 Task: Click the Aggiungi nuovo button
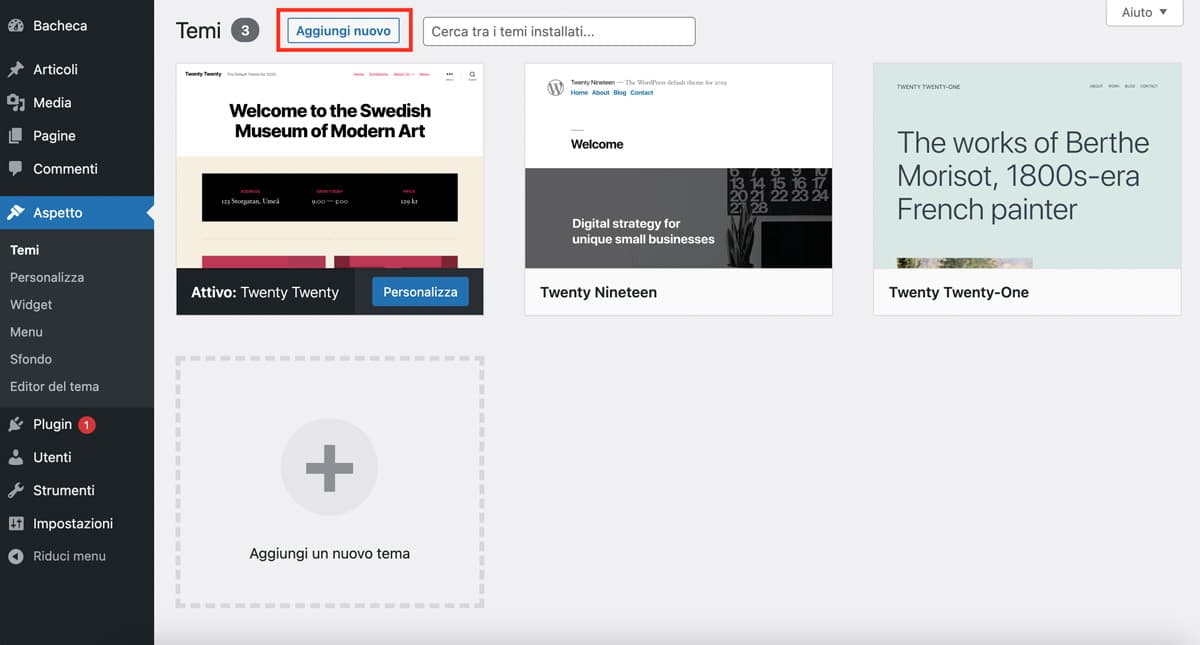[343, 31]
